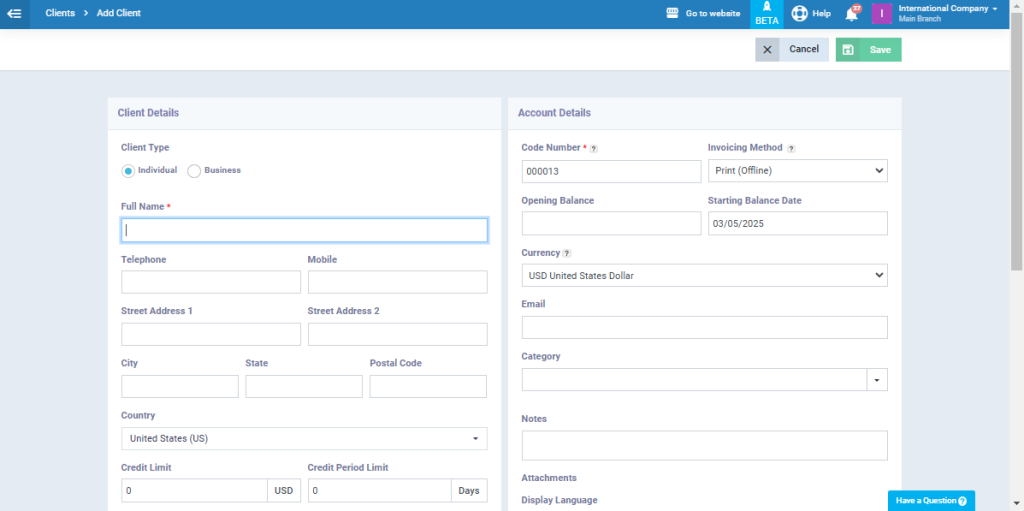Open the BETA rocket icon
This screenshot has width=1024, height=511.
pos(767,7)
